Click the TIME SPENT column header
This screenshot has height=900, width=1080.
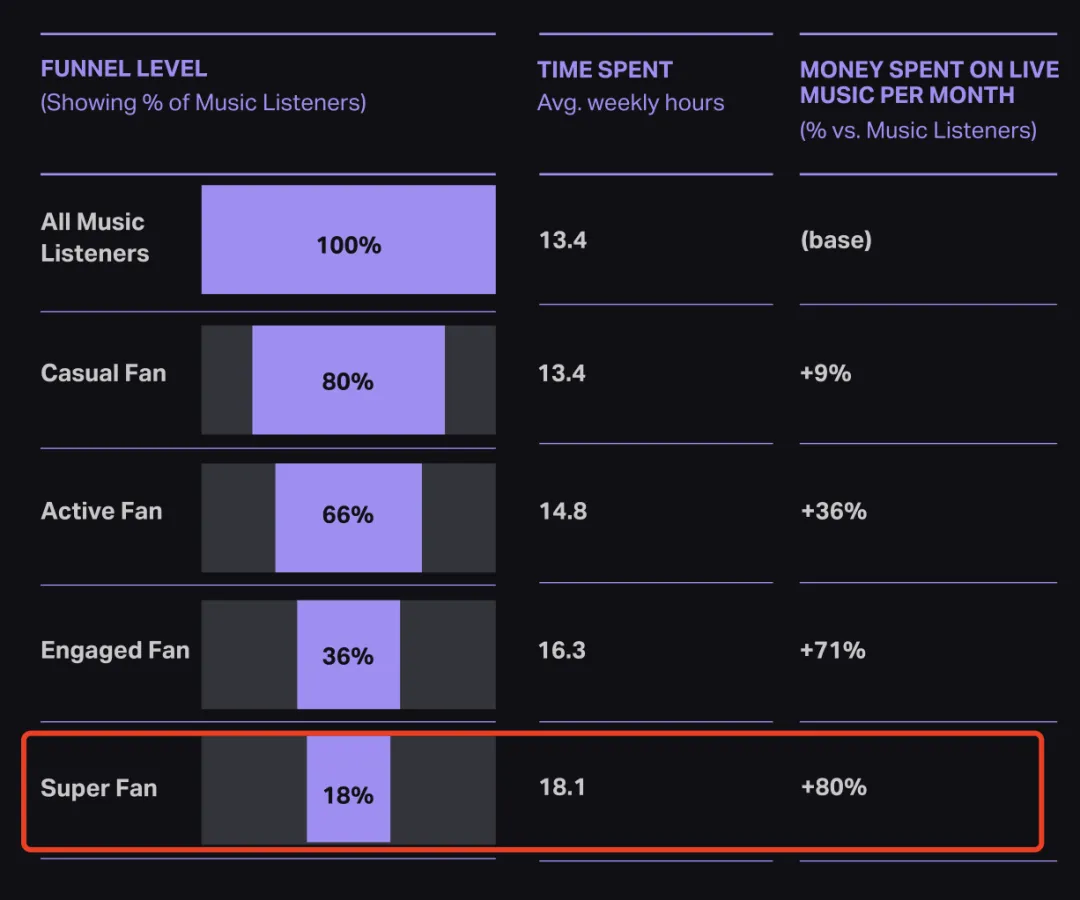pos(605,70)
